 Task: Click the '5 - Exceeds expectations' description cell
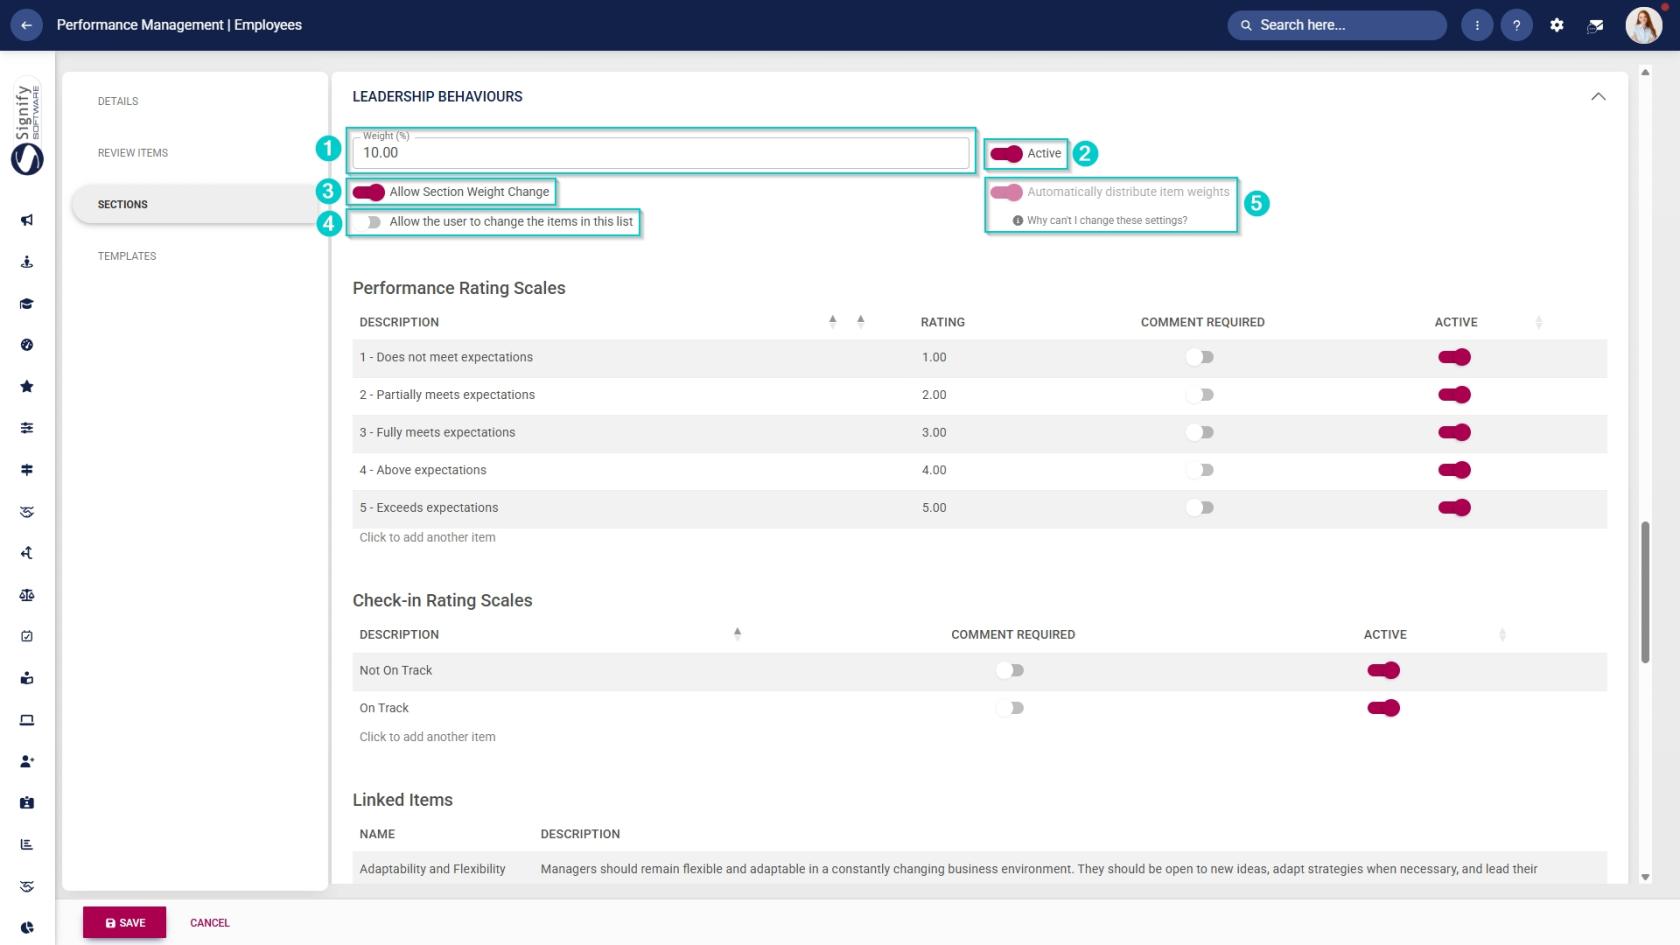(x=429, y=508)
